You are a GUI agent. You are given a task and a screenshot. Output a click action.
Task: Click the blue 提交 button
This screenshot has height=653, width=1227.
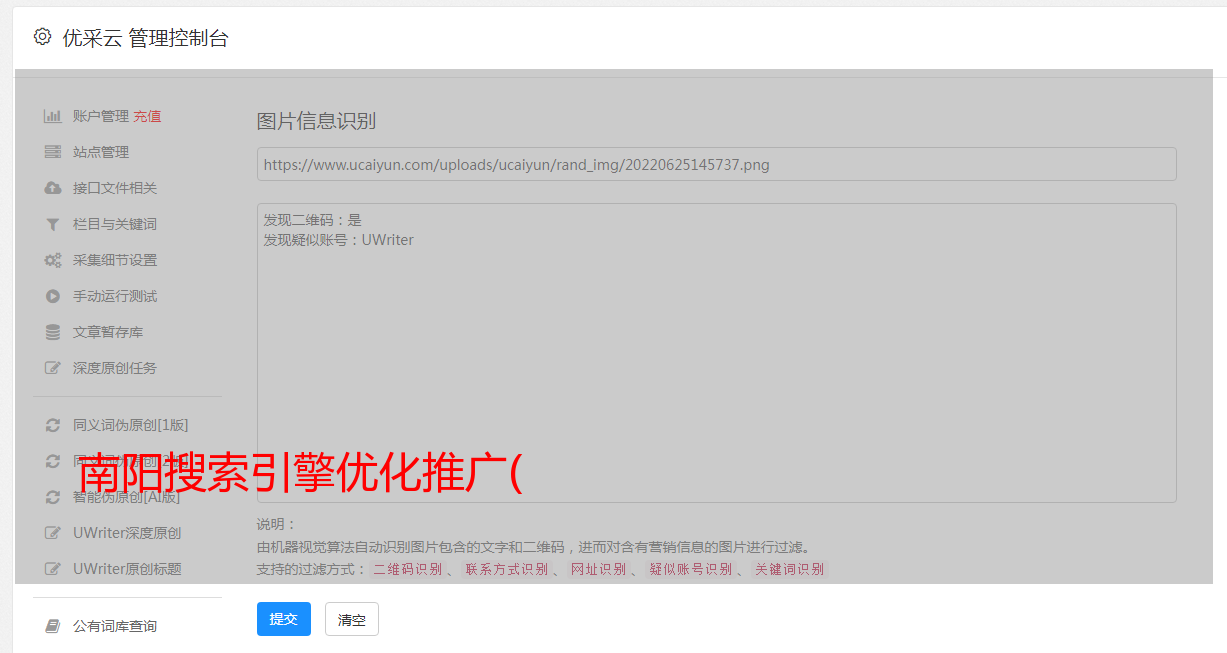click(284, 619)
